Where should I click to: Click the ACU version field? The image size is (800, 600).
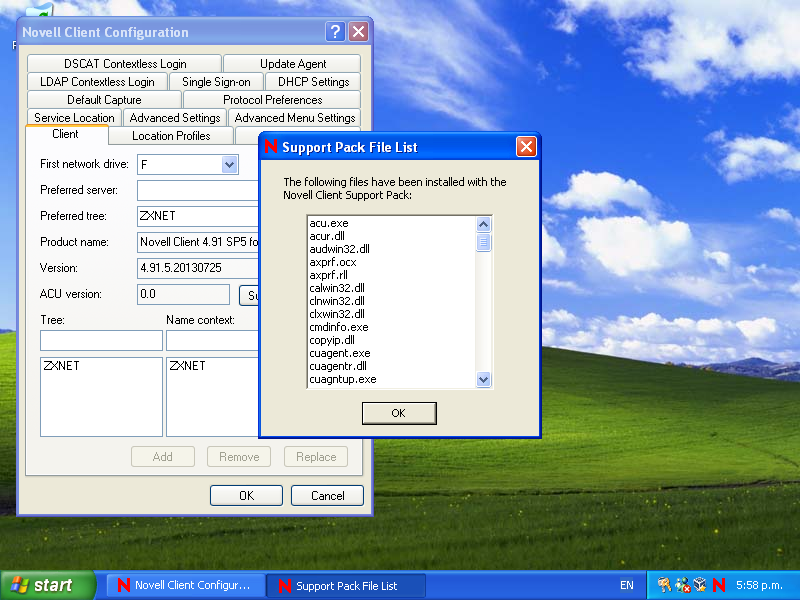(184, 294)
